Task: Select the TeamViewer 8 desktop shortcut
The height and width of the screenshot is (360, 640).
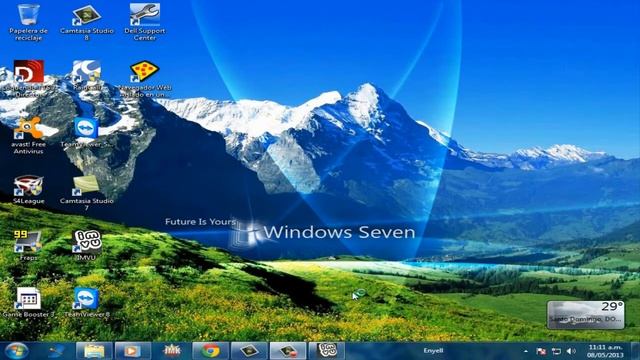Action: pyautogui.click(x=87, y=302)
